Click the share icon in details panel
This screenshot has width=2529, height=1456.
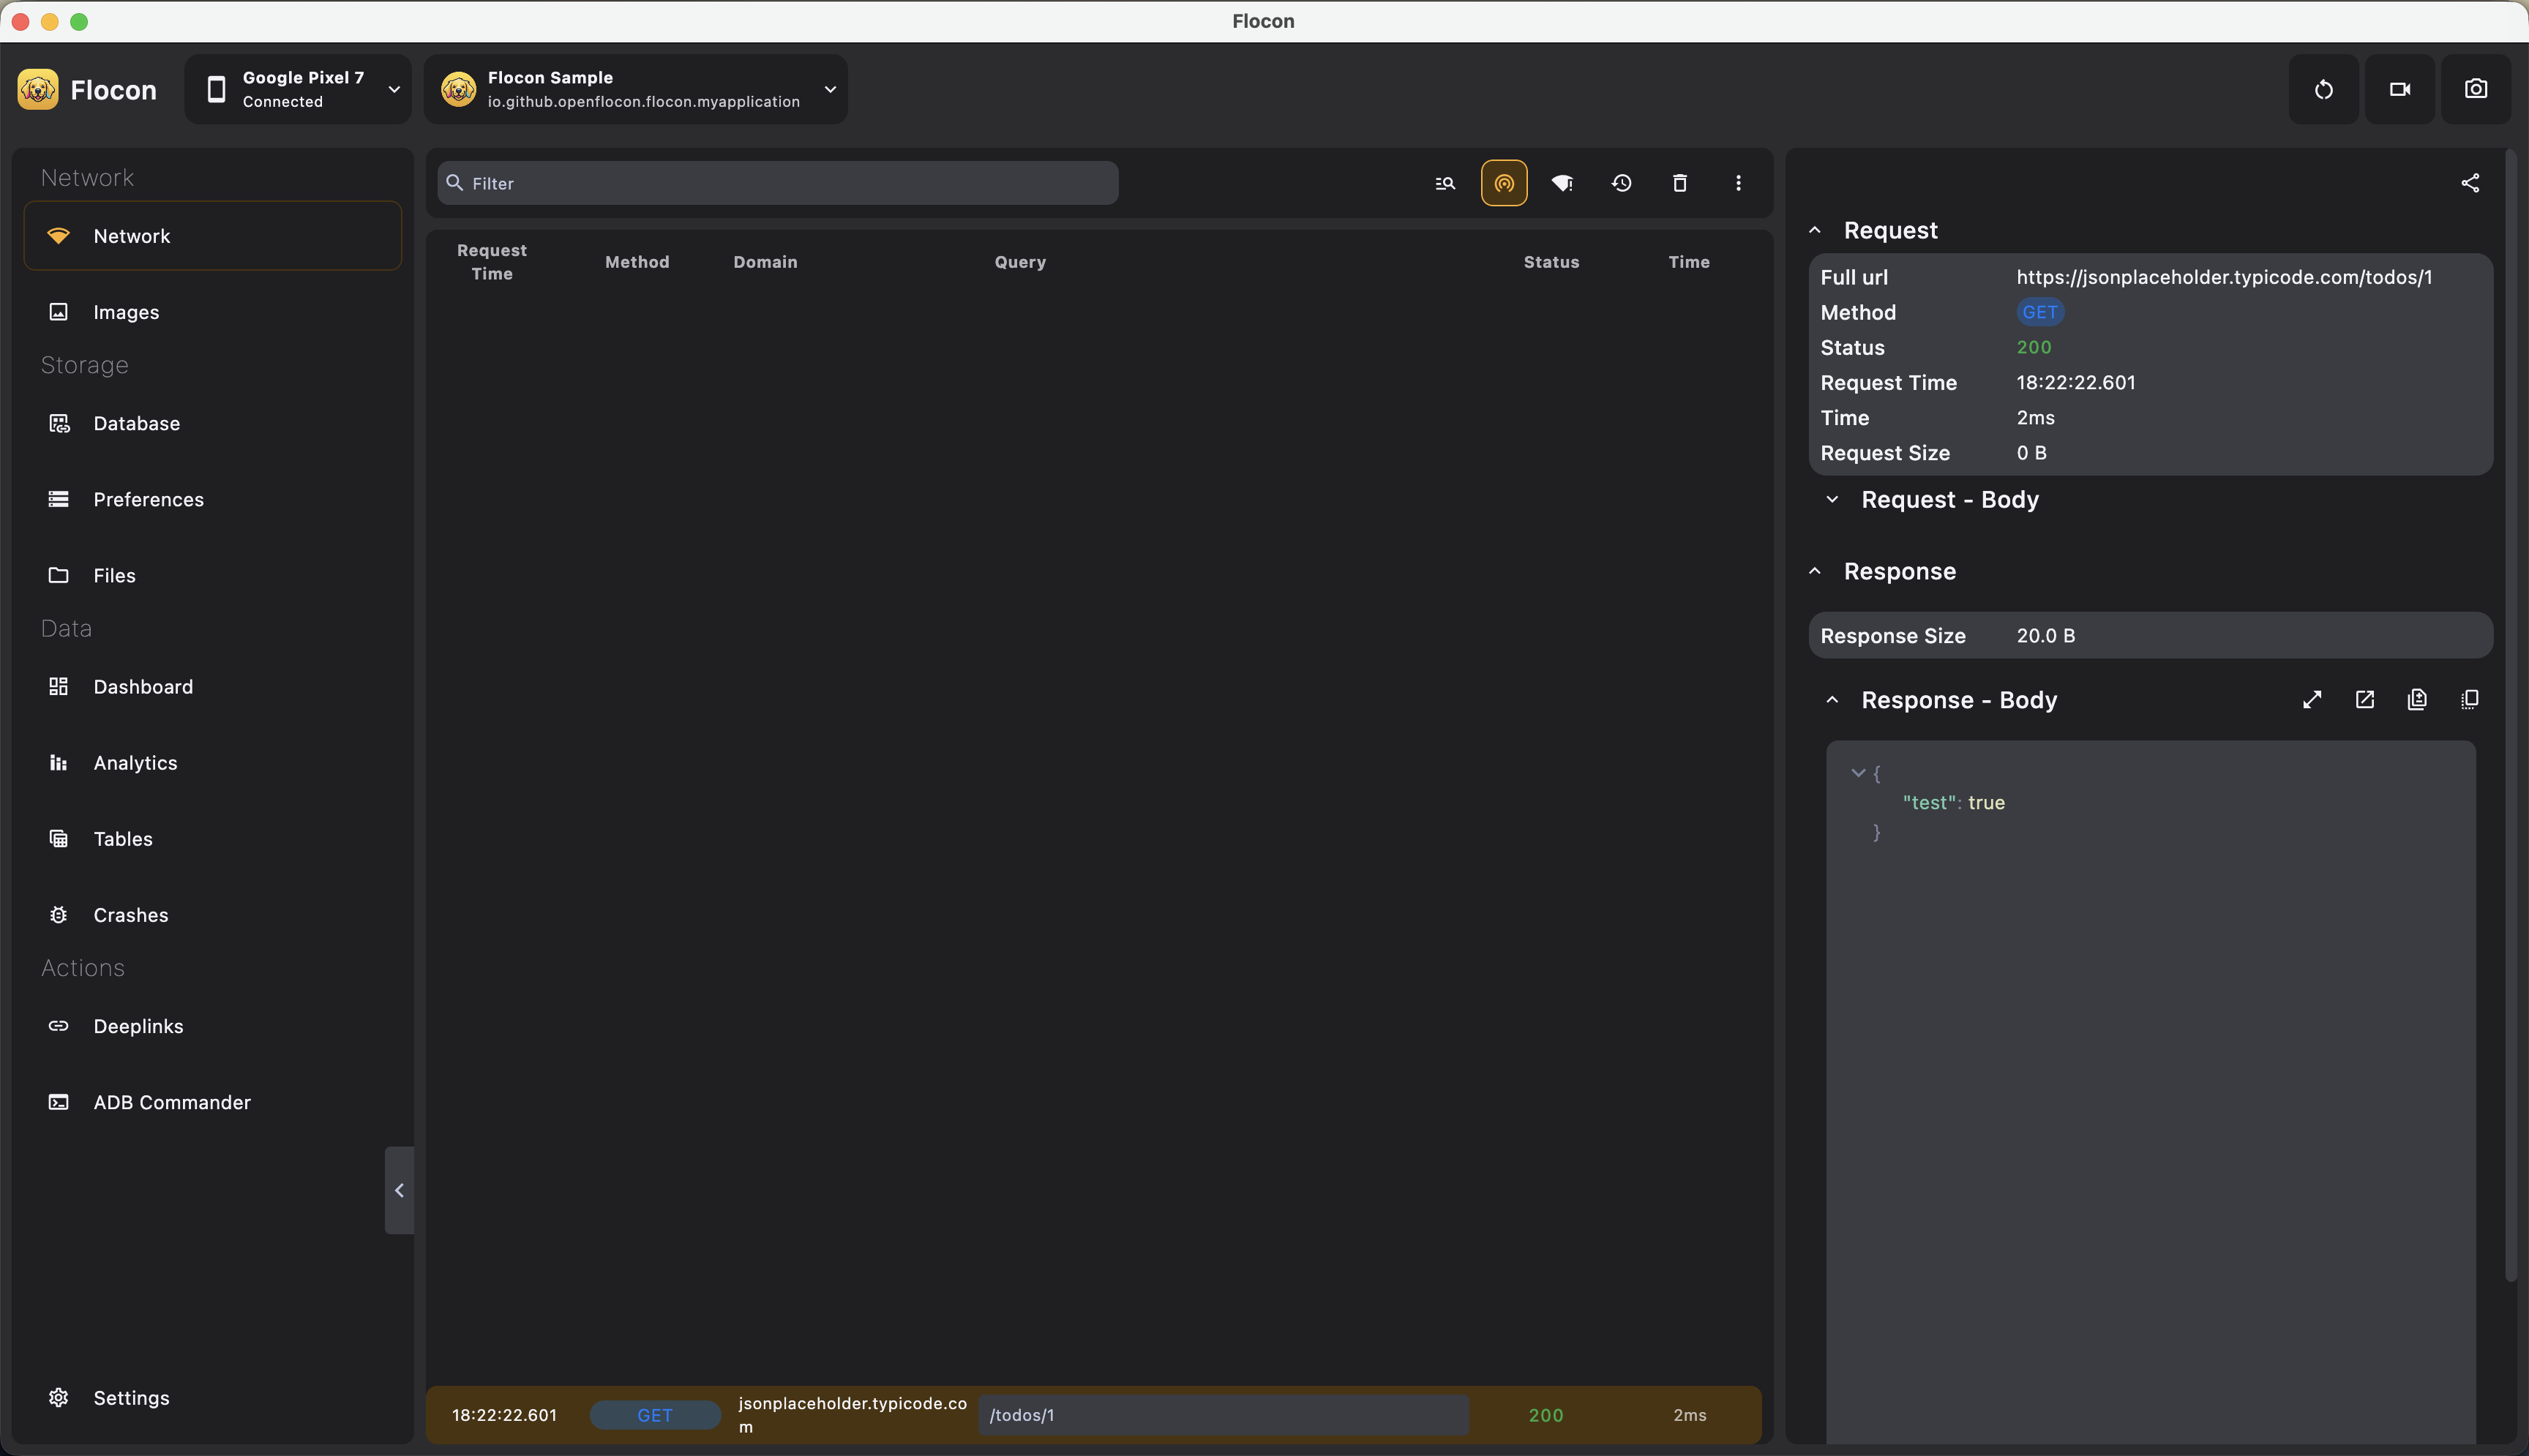[2470, 183]
